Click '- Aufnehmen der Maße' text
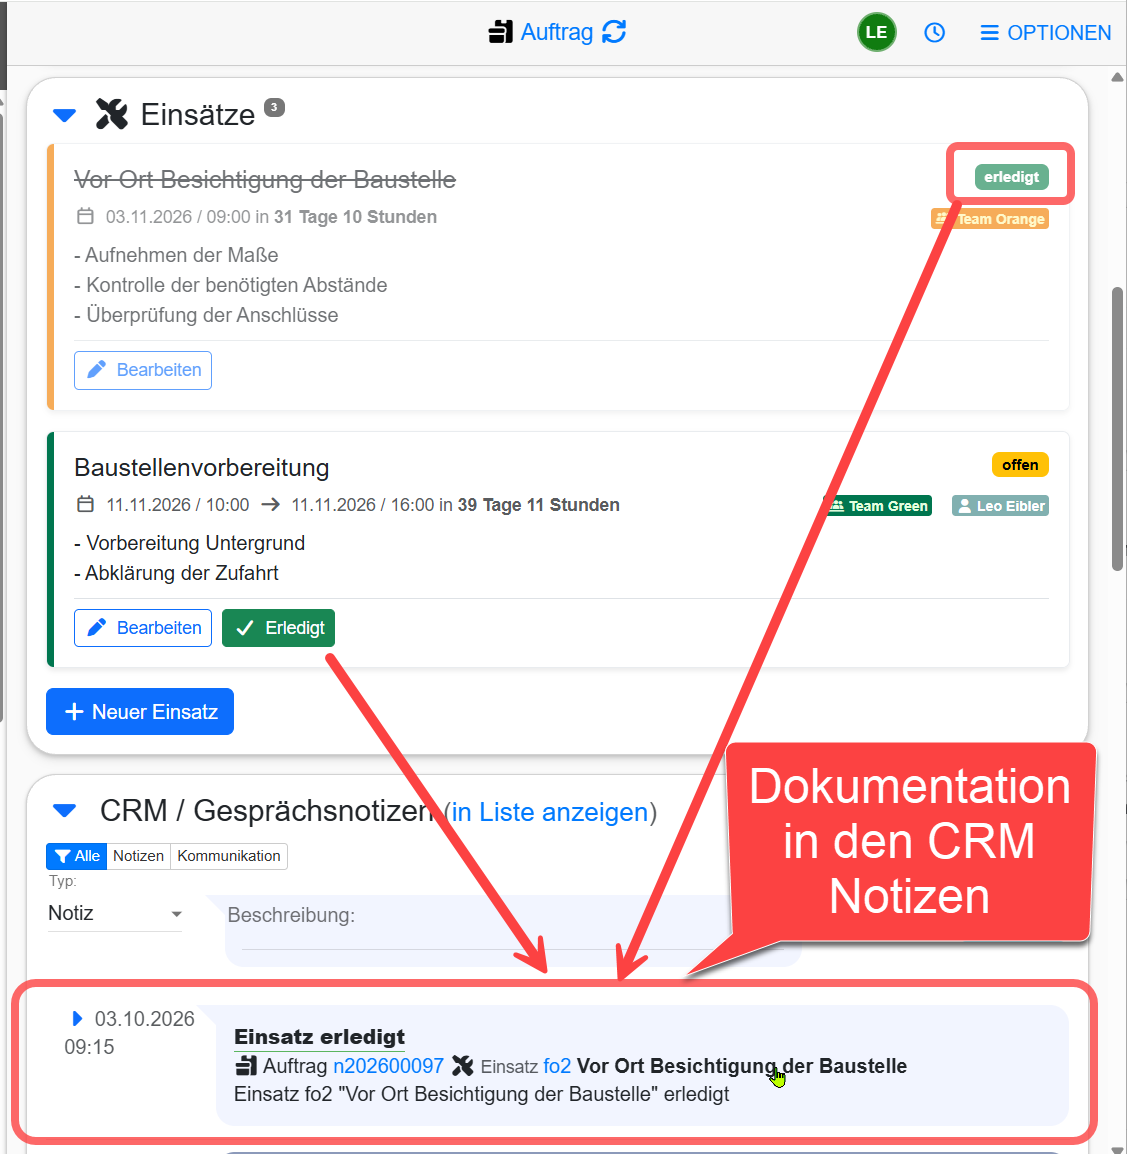This screenshot has width=1127, height=1154. coord(177,255)
